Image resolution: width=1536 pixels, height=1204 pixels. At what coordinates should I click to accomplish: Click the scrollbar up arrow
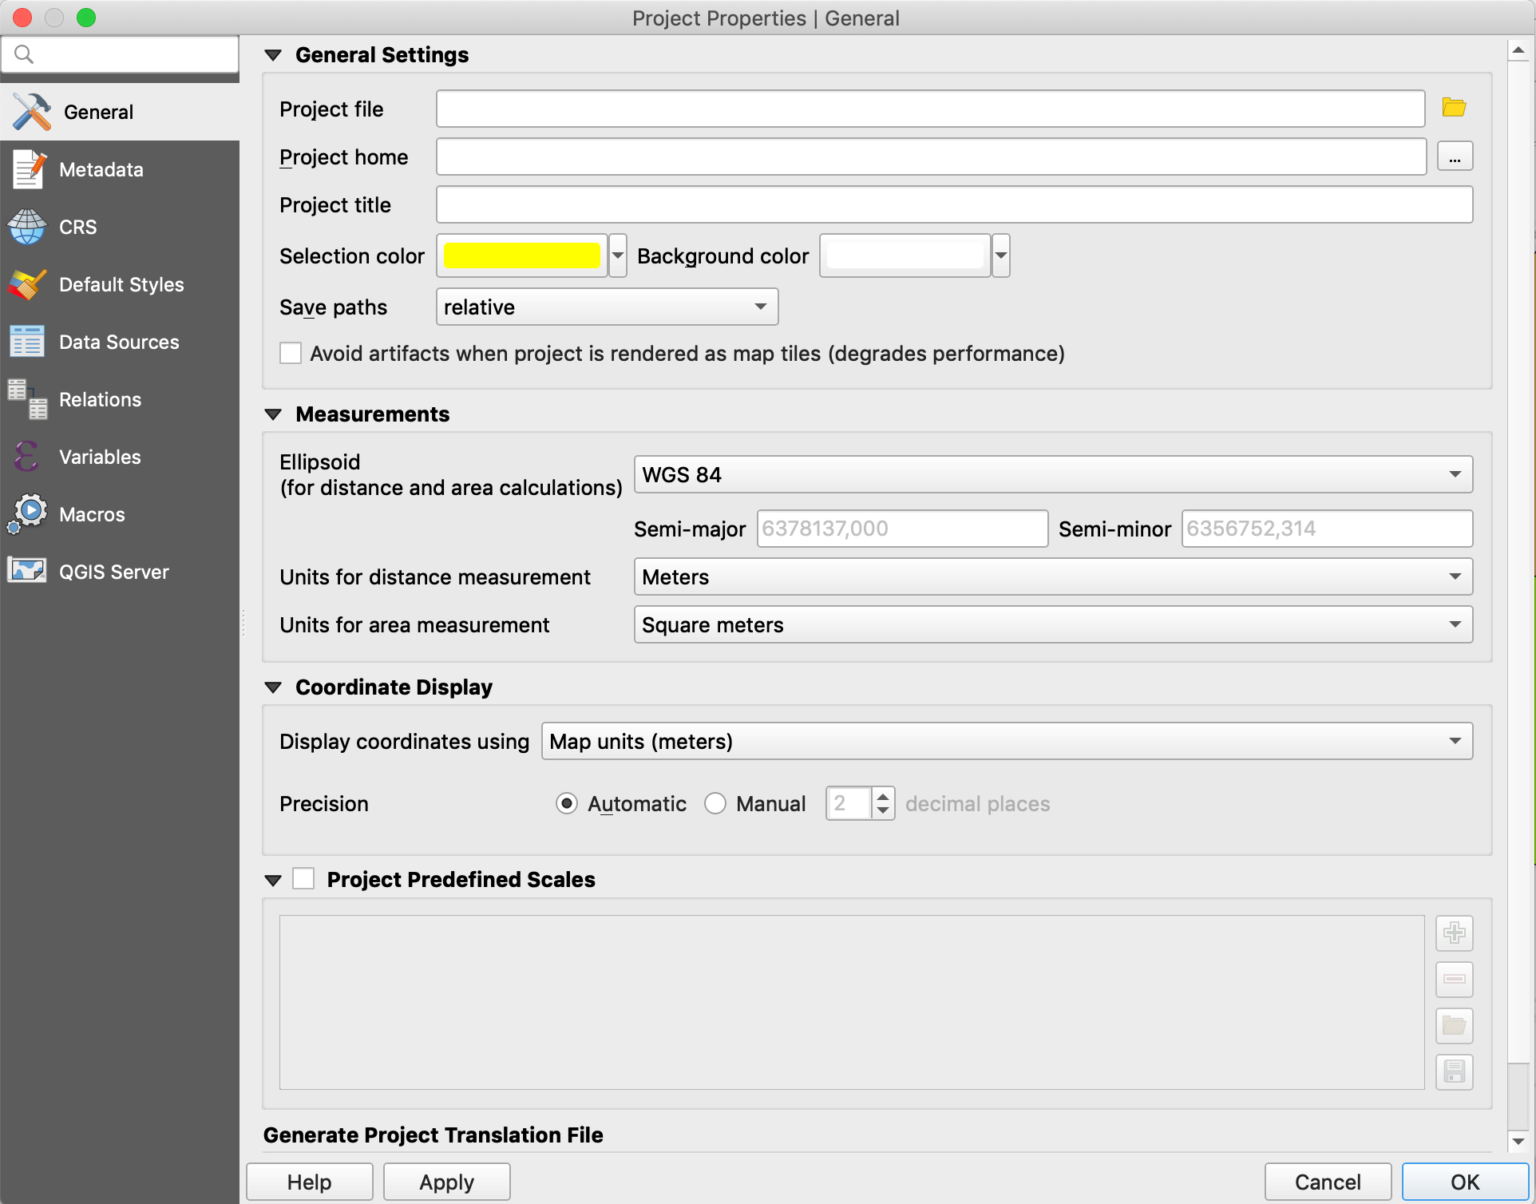click(1518, 49)
